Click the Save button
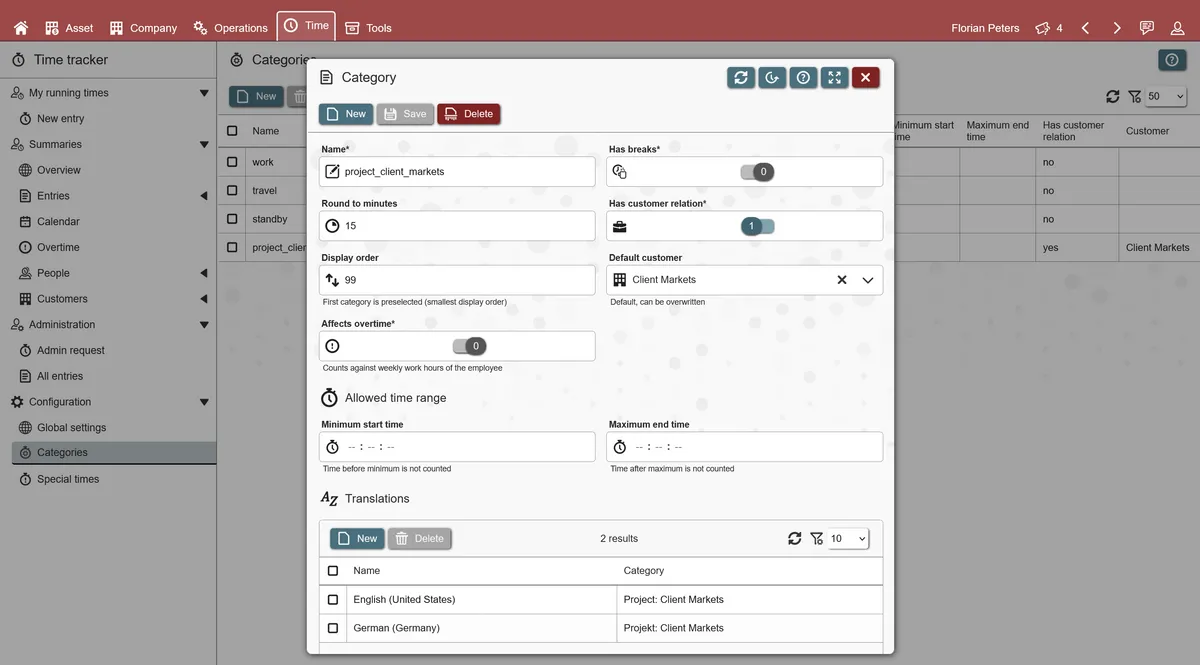The width and height of the screenshot is (1200, 665). point(405,114)
